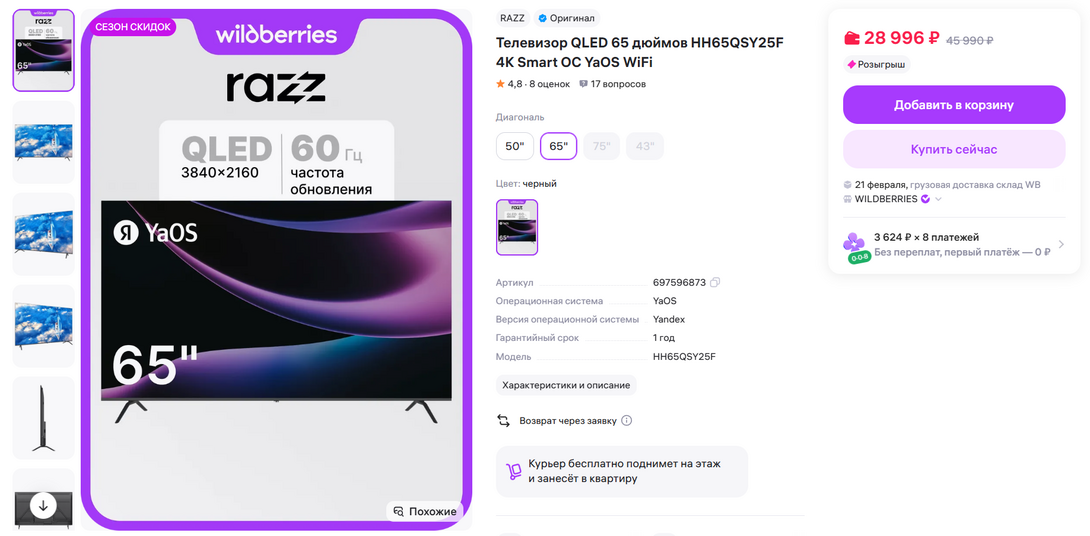This screenshot has height=536, width=1090.
Task: Click the info icon beside Возврат через заявку
Action: tap(626, 421)
